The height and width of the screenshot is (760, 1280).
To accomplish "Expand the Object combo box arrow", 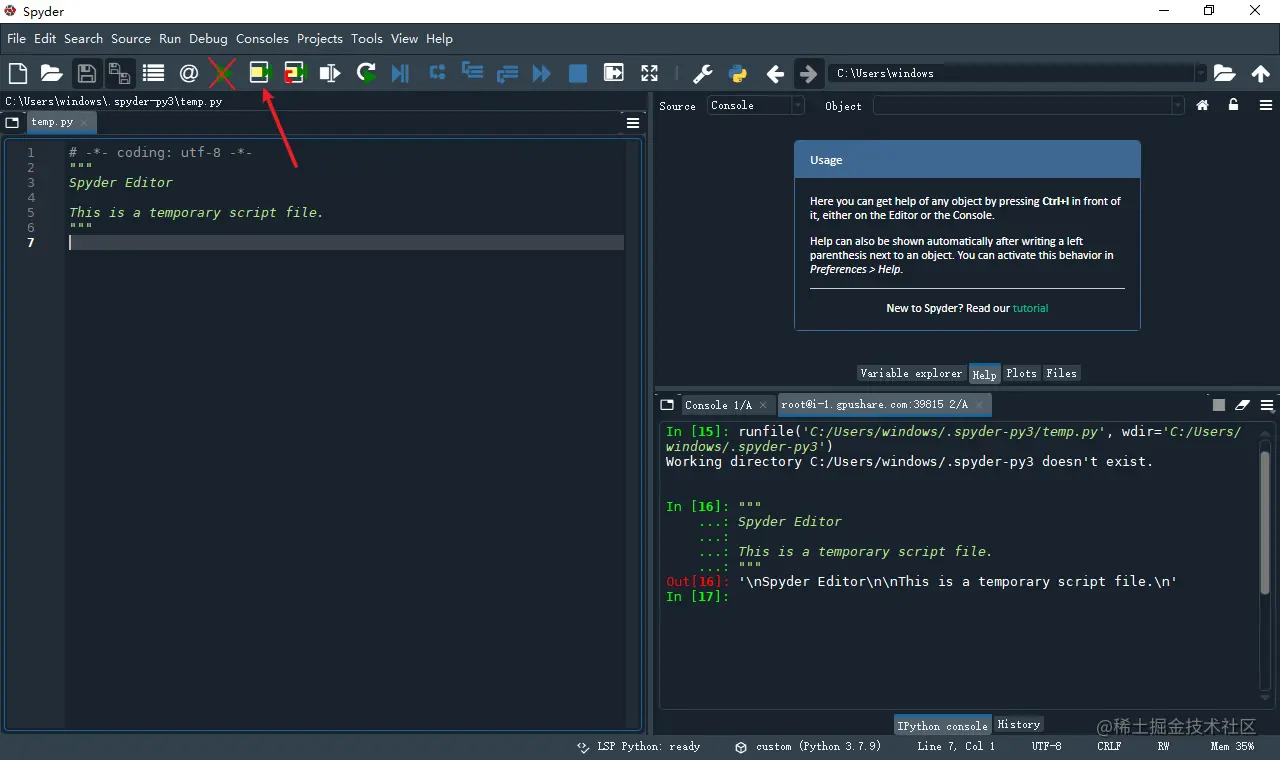I will click(x=1178, y=105).
